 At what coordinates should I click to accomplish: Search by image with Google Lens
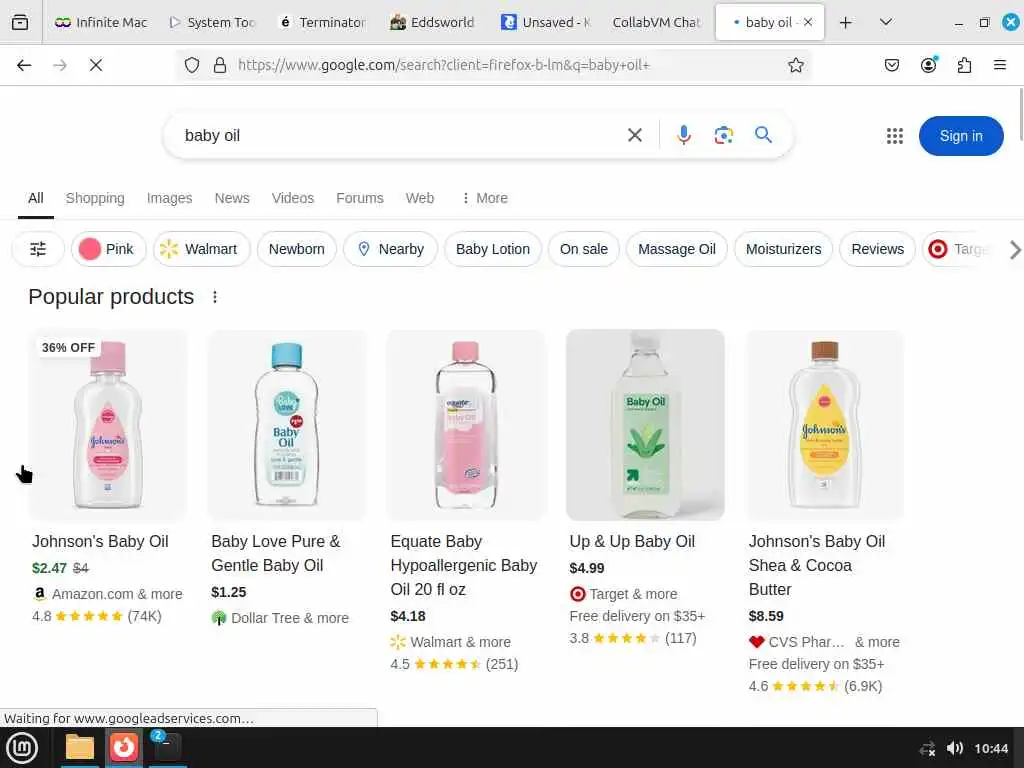click(724, 135)
